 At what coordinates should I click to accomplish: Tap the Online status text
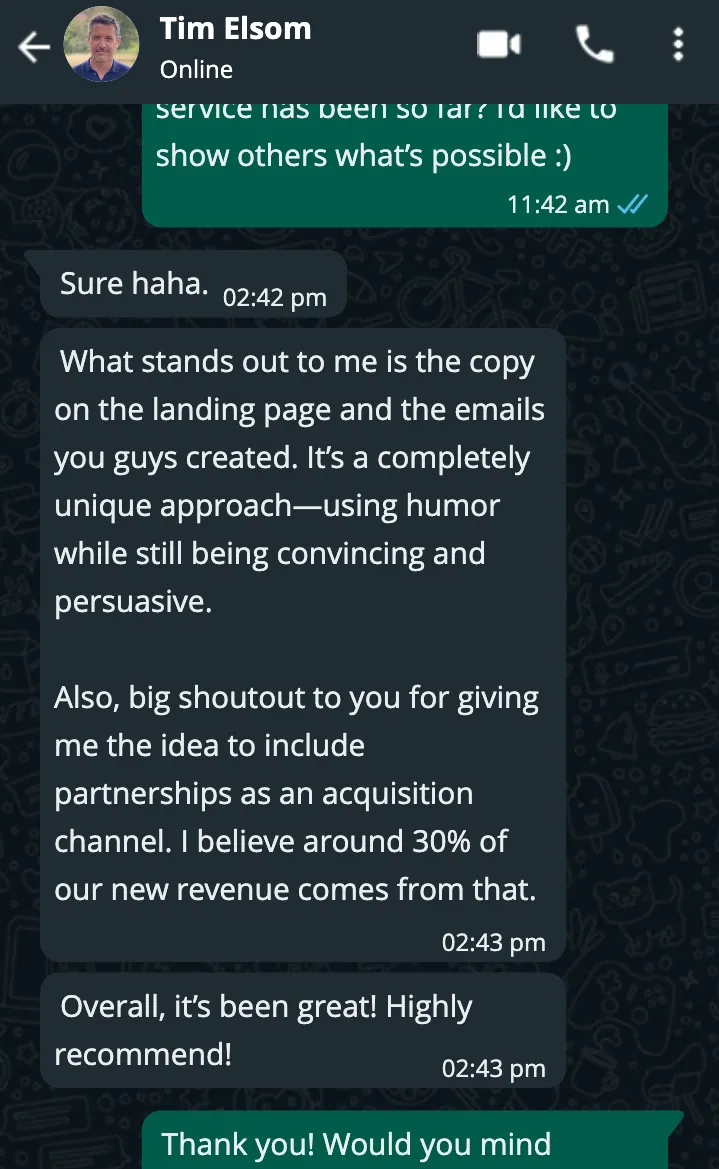tap(196, 69)
